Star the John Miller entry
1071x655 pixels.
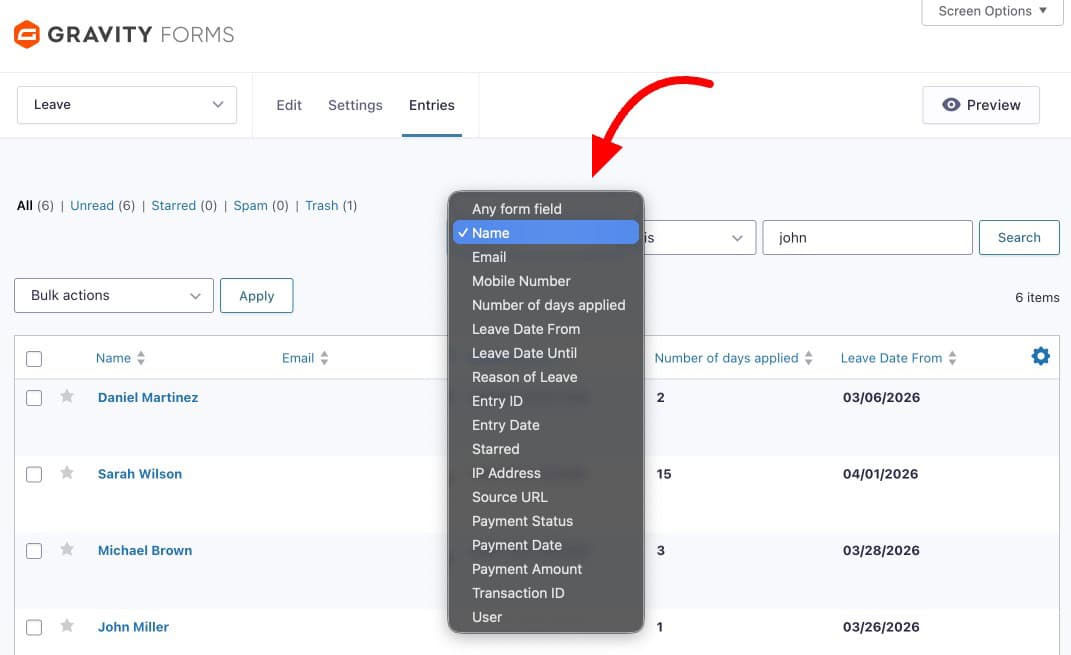67,626
